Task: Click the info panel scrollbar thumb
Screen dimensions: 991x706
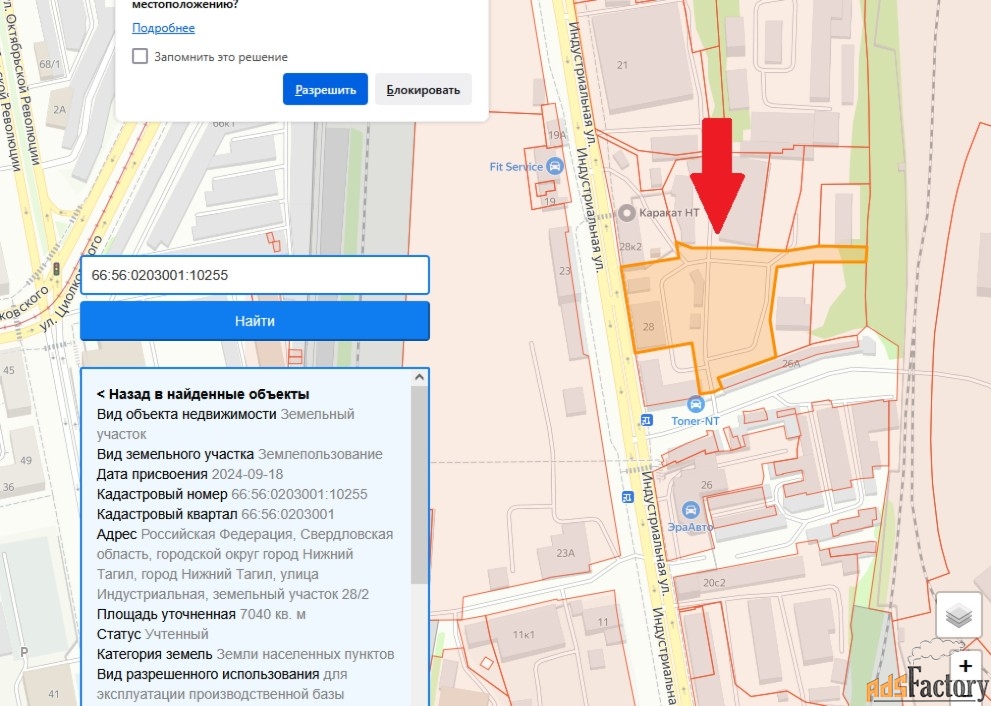Action: coord(420,485)
